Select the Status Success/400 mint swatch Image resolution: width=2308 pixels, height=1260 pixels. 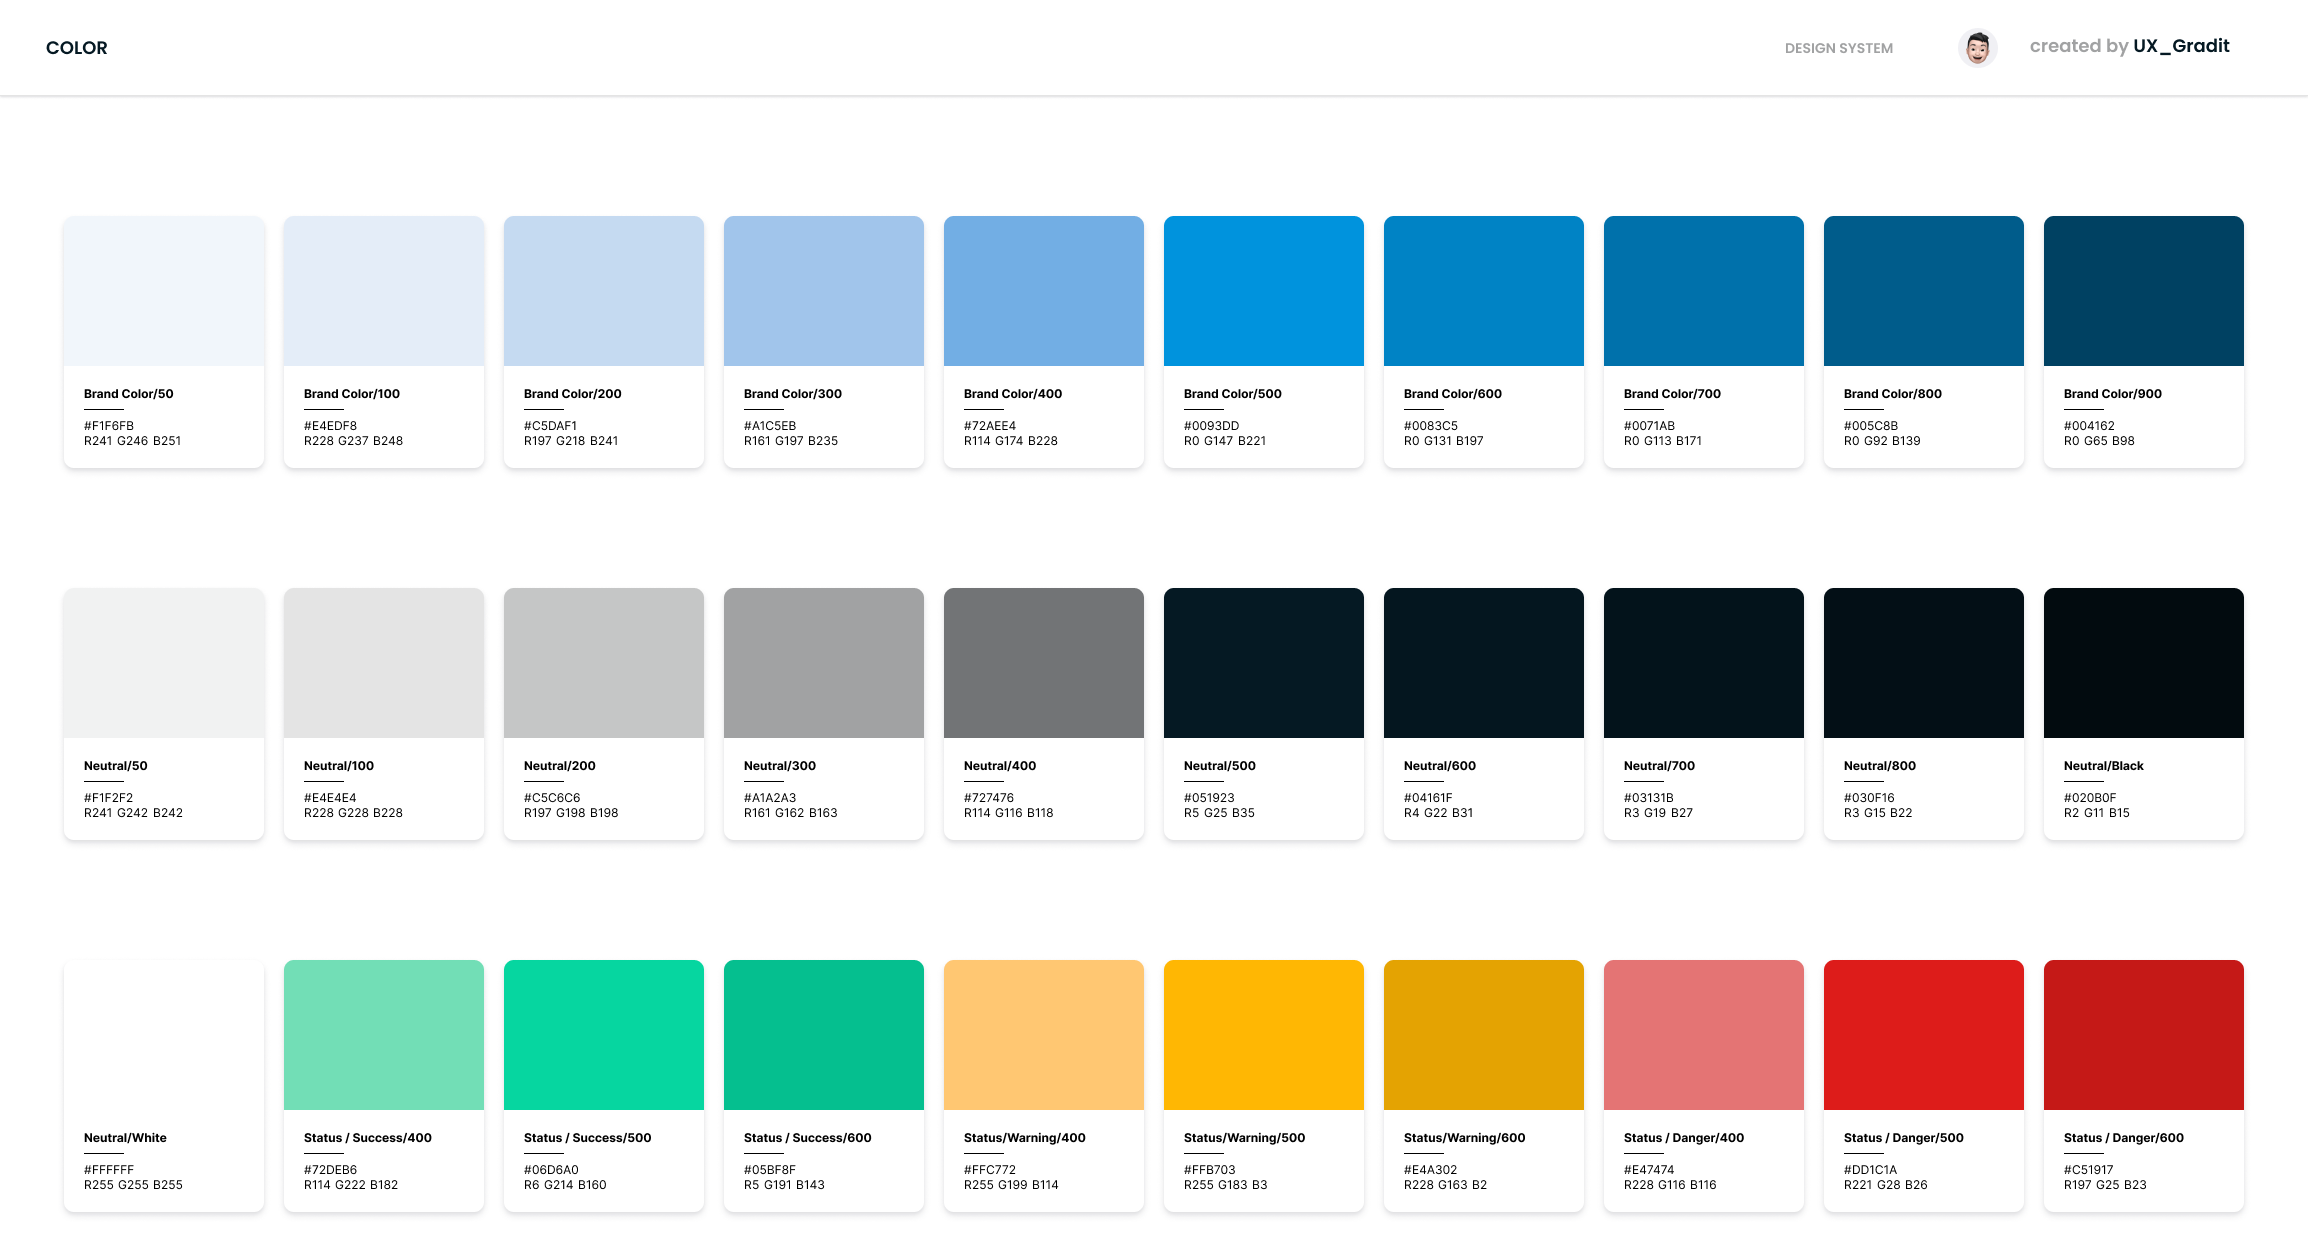(384, 1035)
